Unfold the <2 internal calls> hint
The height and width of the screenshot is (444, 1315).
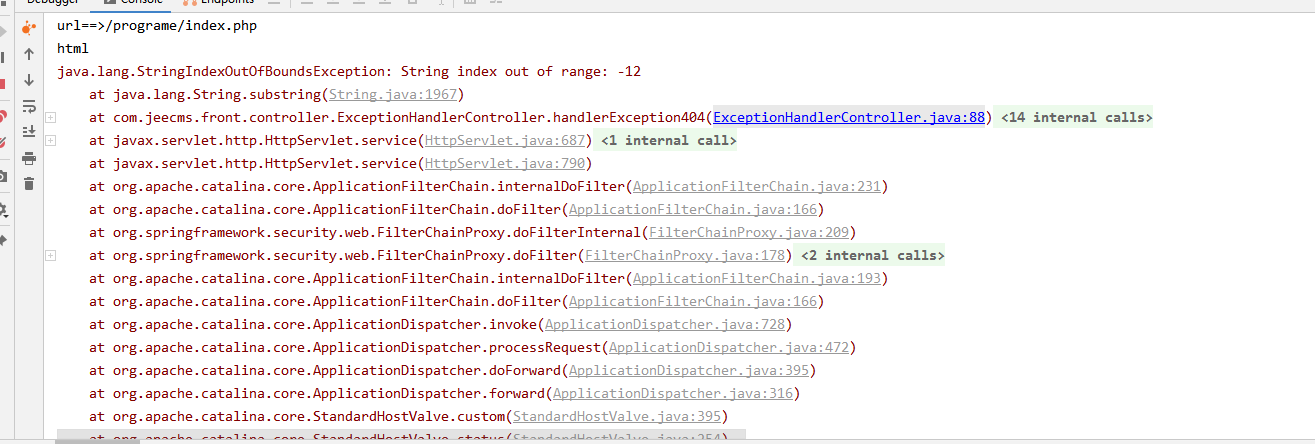pos(872,256)
